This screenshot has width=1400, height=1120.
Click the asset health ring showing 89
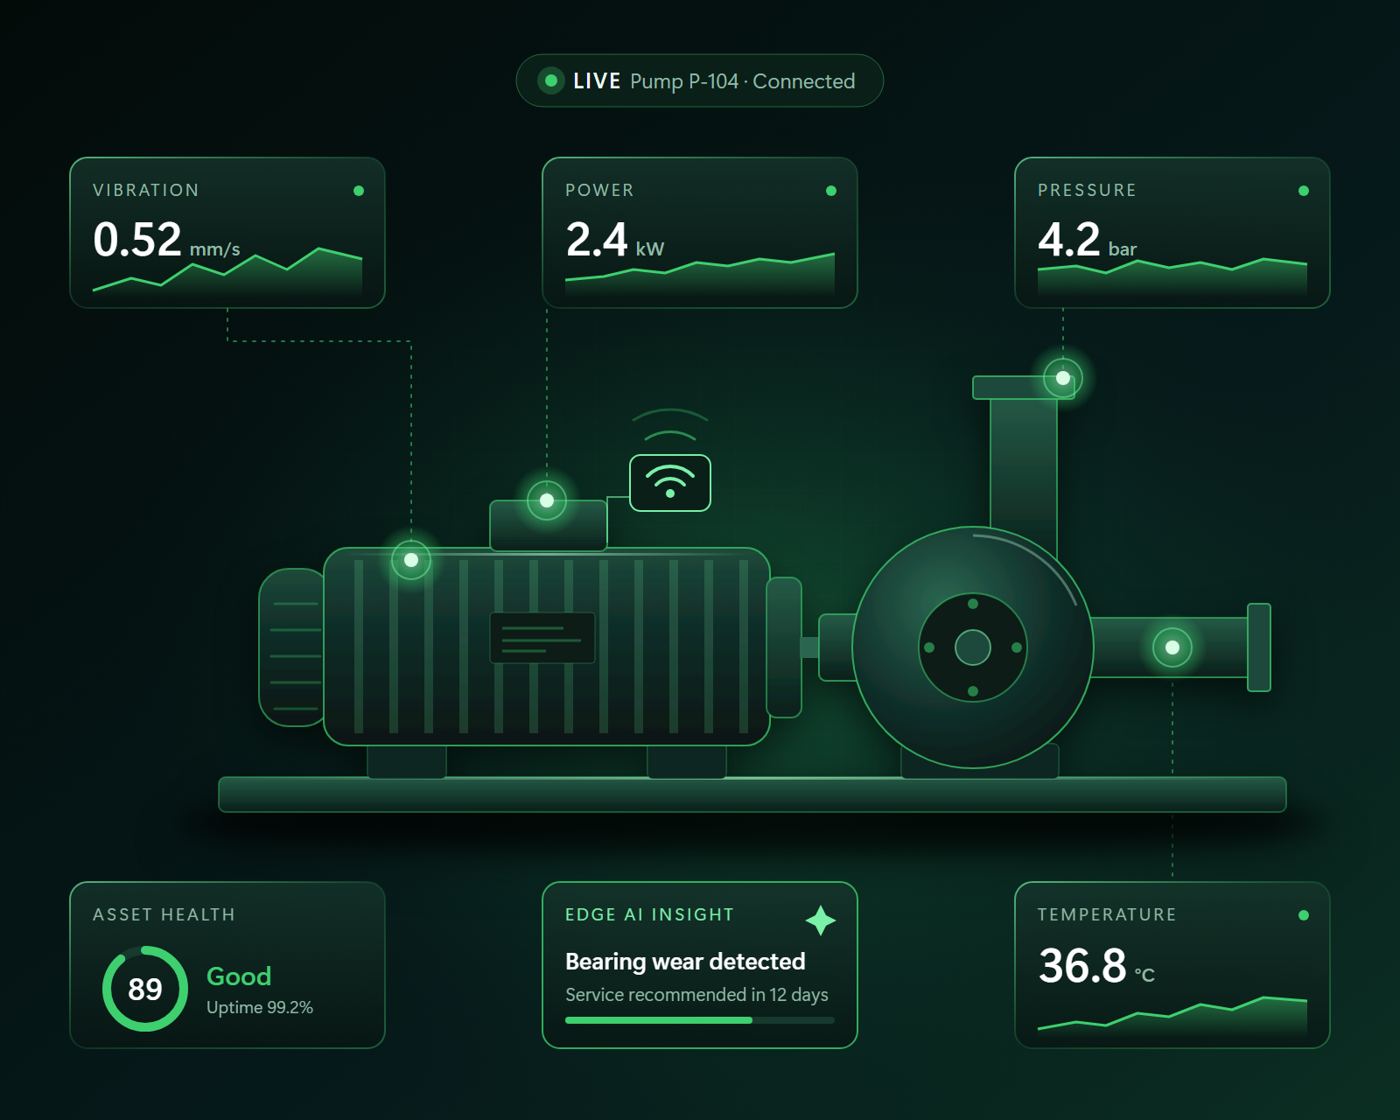click(x=145, y=989)
